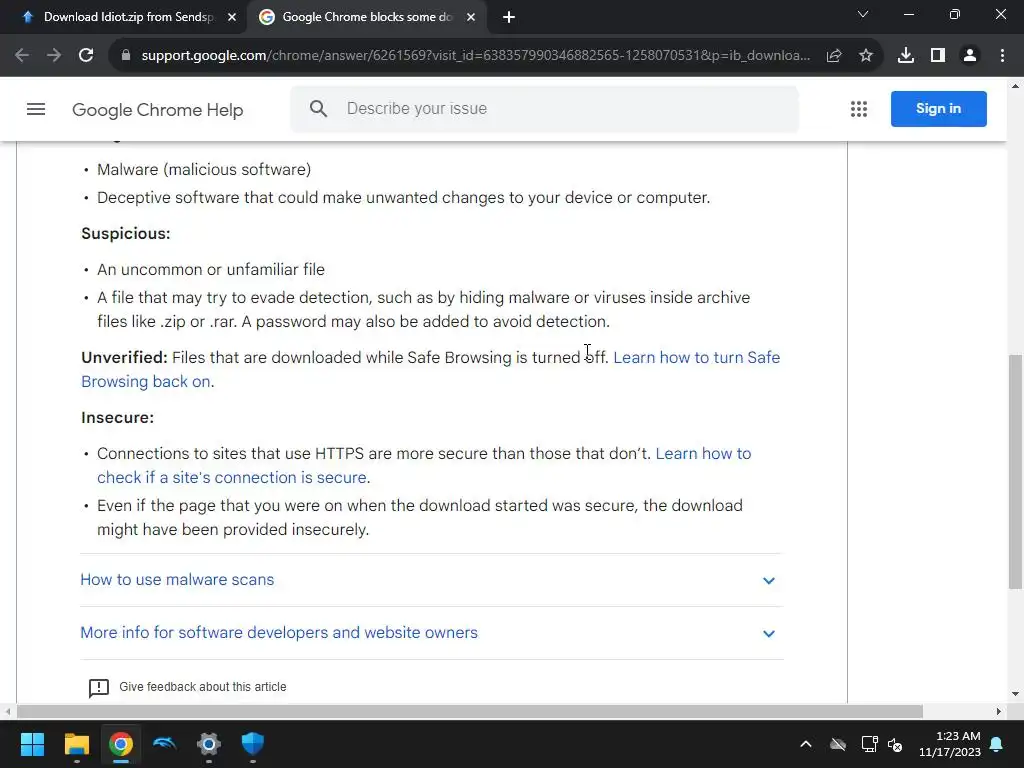Open a new browser tab

(x=509, y=18)
